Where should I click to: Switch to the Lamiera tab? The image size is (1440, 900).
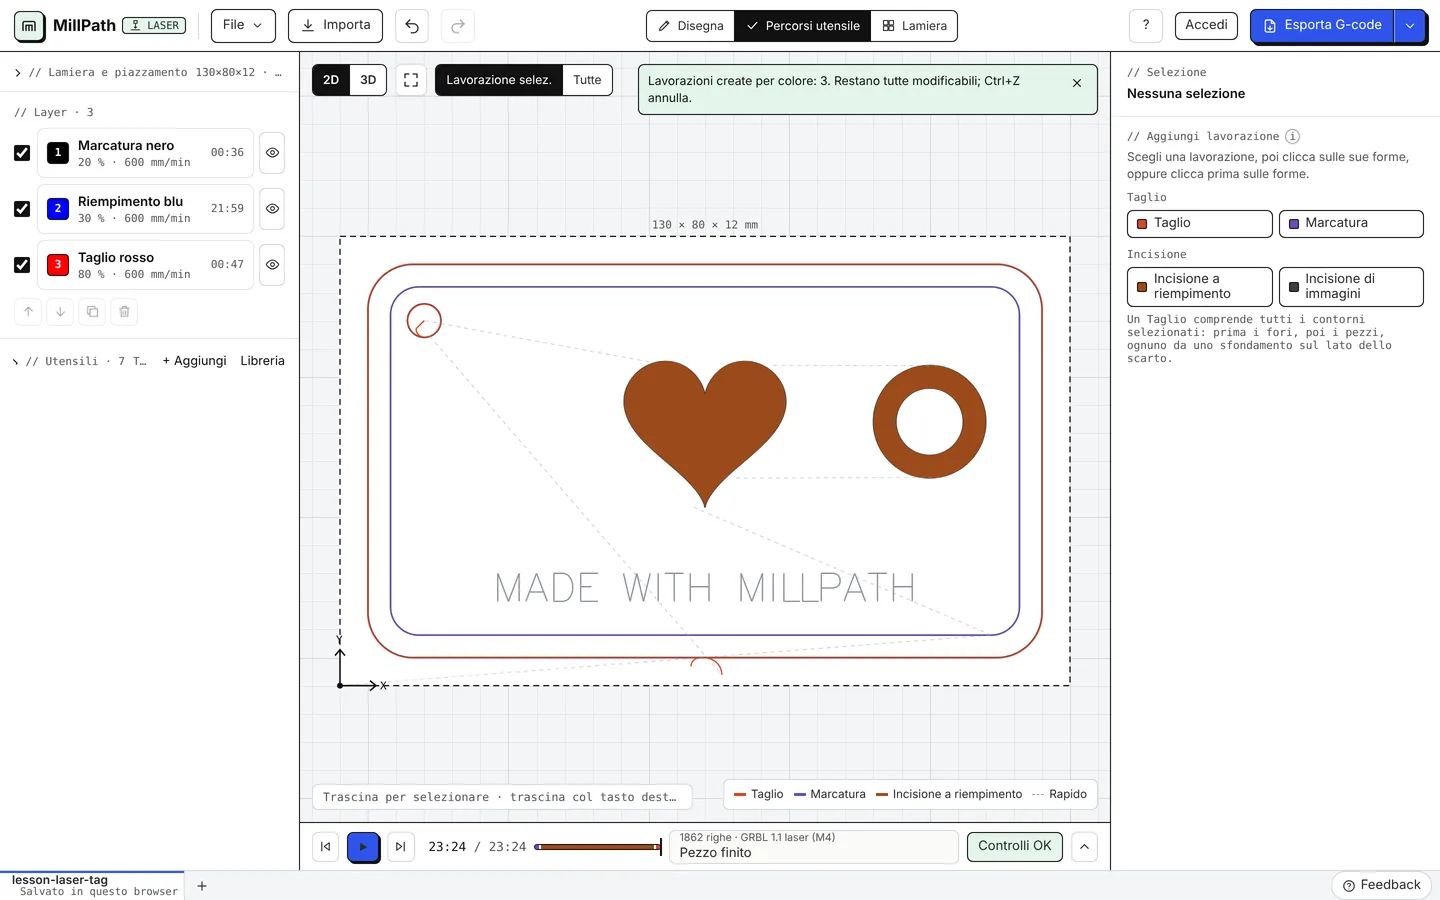(914, 26)
